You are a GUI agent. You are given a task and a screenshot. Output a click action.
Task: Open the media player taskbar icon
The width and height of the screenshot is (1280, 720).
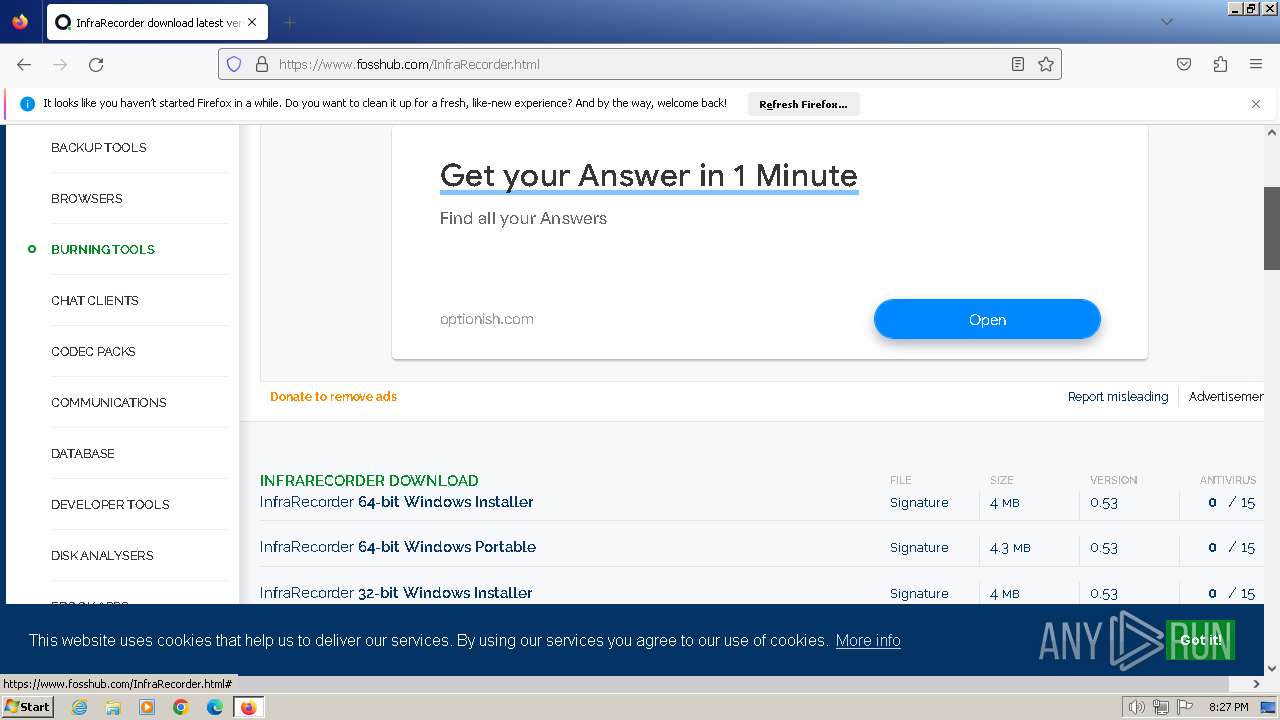[147, 707]
